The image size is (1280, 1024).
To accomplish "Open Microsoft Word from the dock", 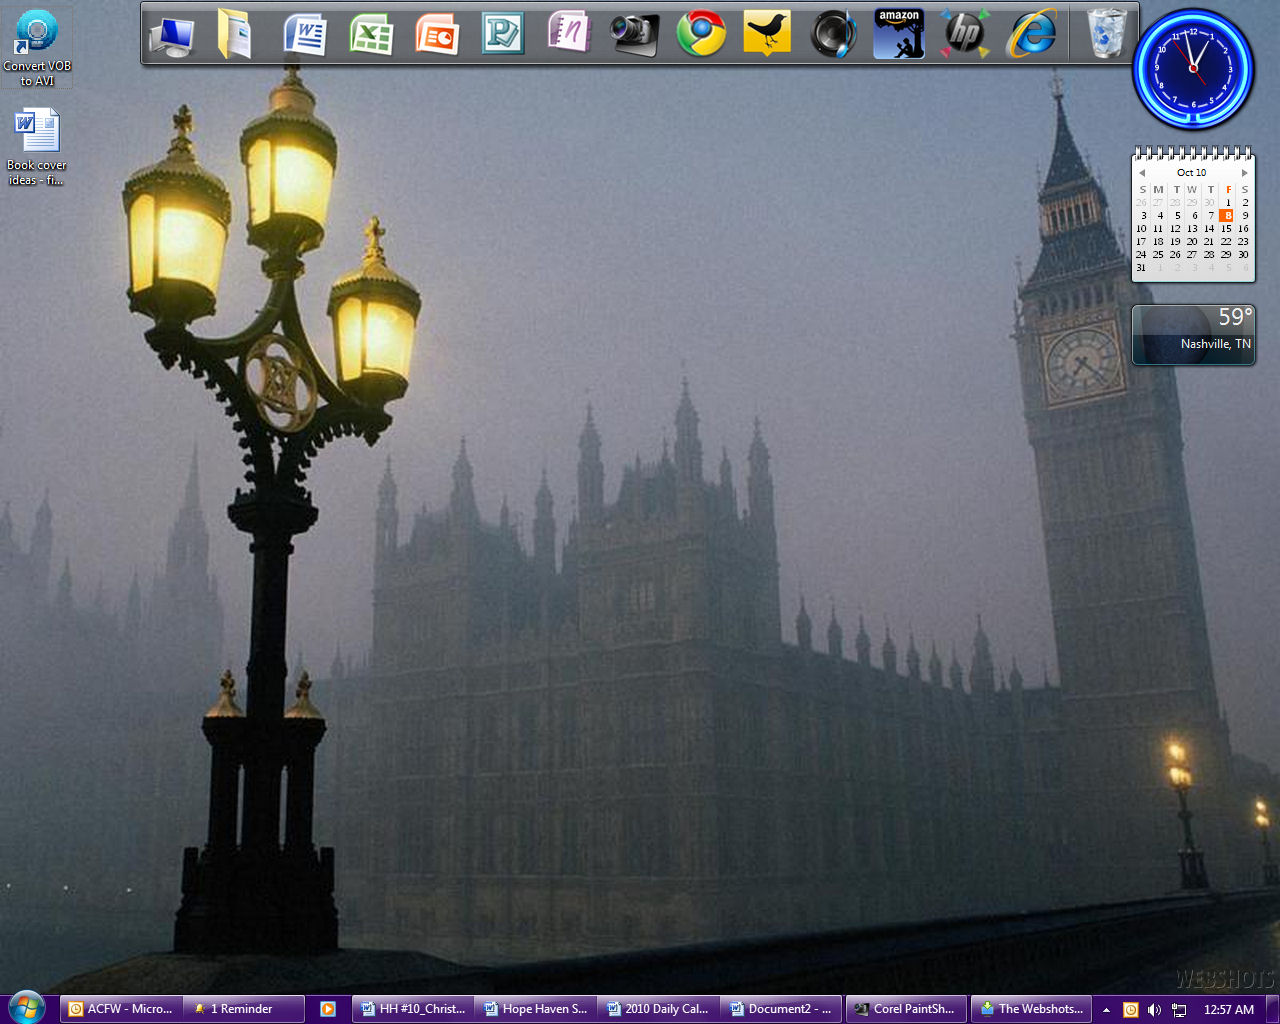I will click(304, 35).
